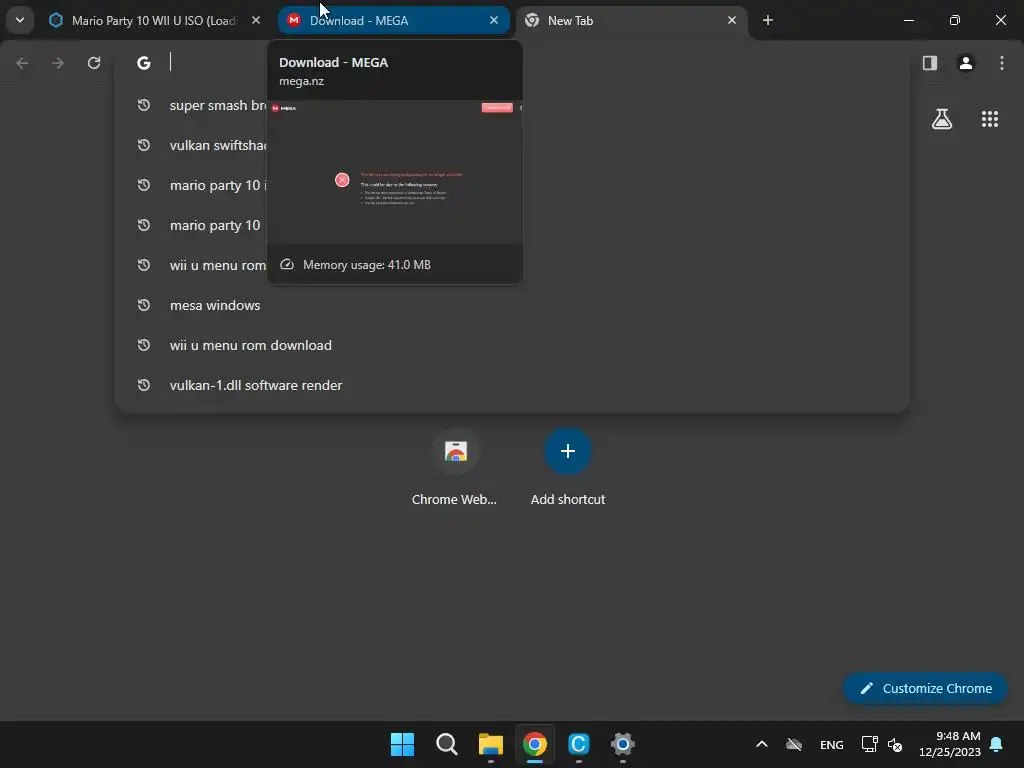This screenshot has width=1024, height=768.
Task: Open the Chrome profile menu
Action: [x=966, y=63]
